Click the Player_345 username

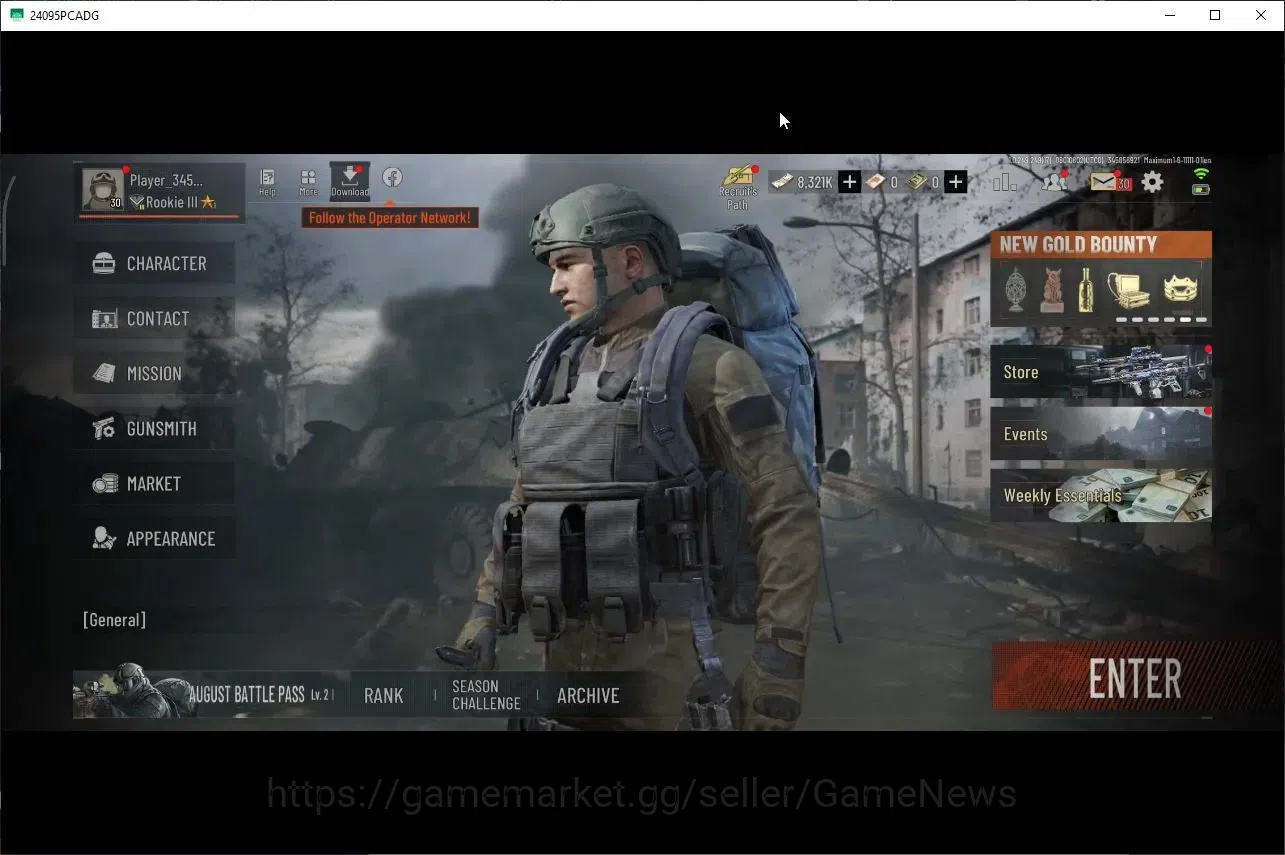[x=166, y=180]
